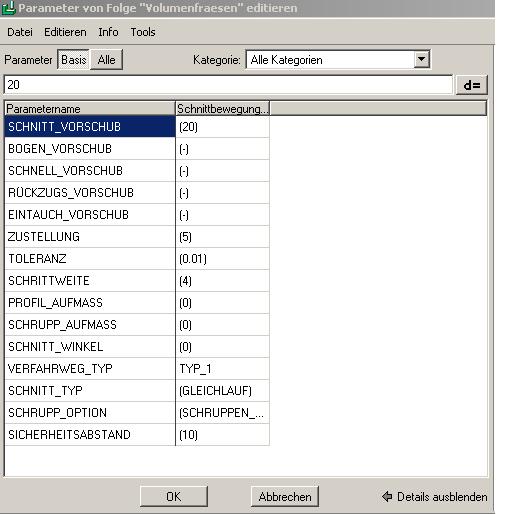512x514 pixels.
Task: Click the d= button beside input
Action: [472, 85]
